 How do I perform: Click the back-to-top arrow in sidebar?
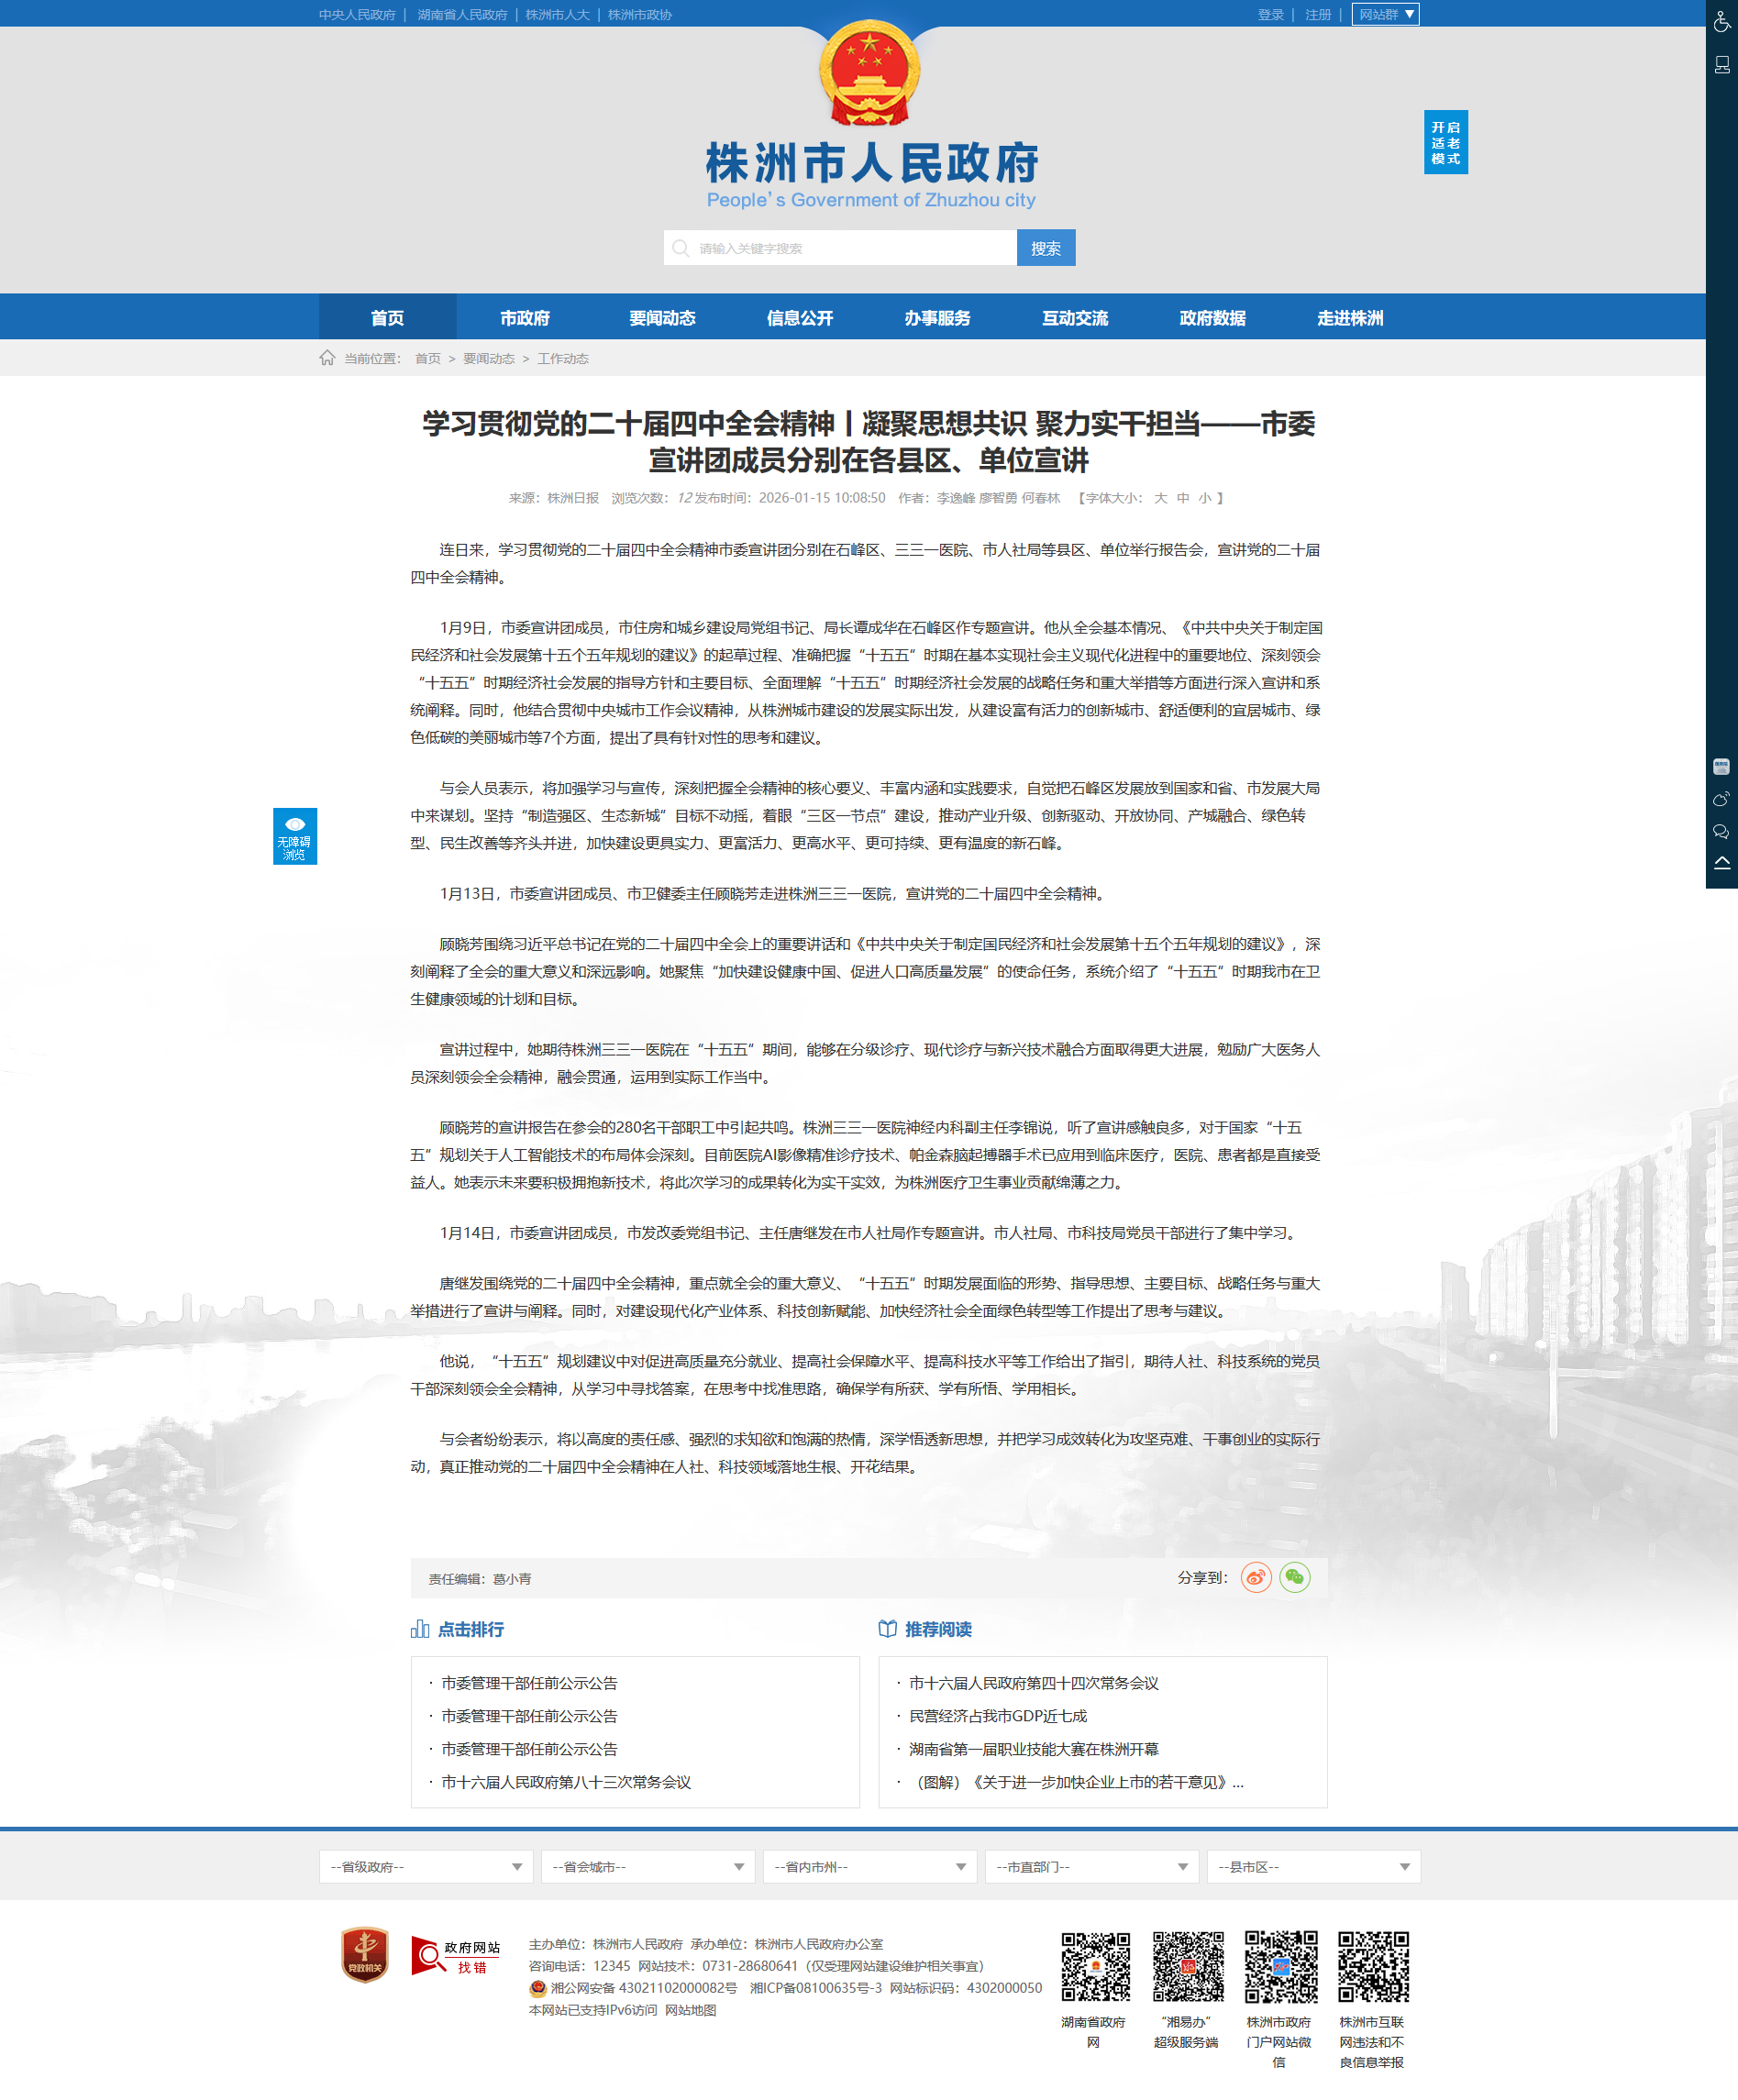click(x=1721, y=863)
